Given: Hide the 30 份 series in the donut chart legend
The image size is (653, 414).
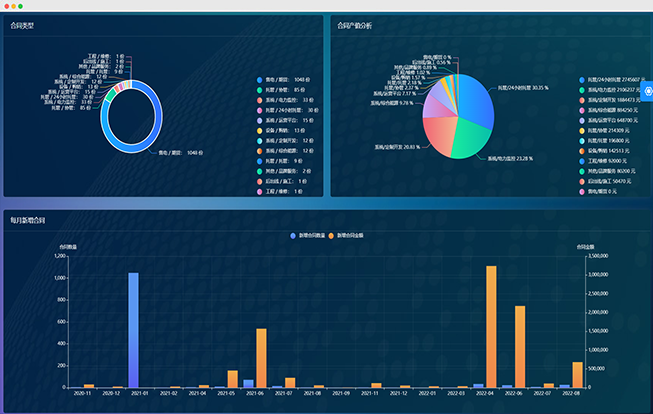Looking at the screenshot, I should tap(261, 109).
